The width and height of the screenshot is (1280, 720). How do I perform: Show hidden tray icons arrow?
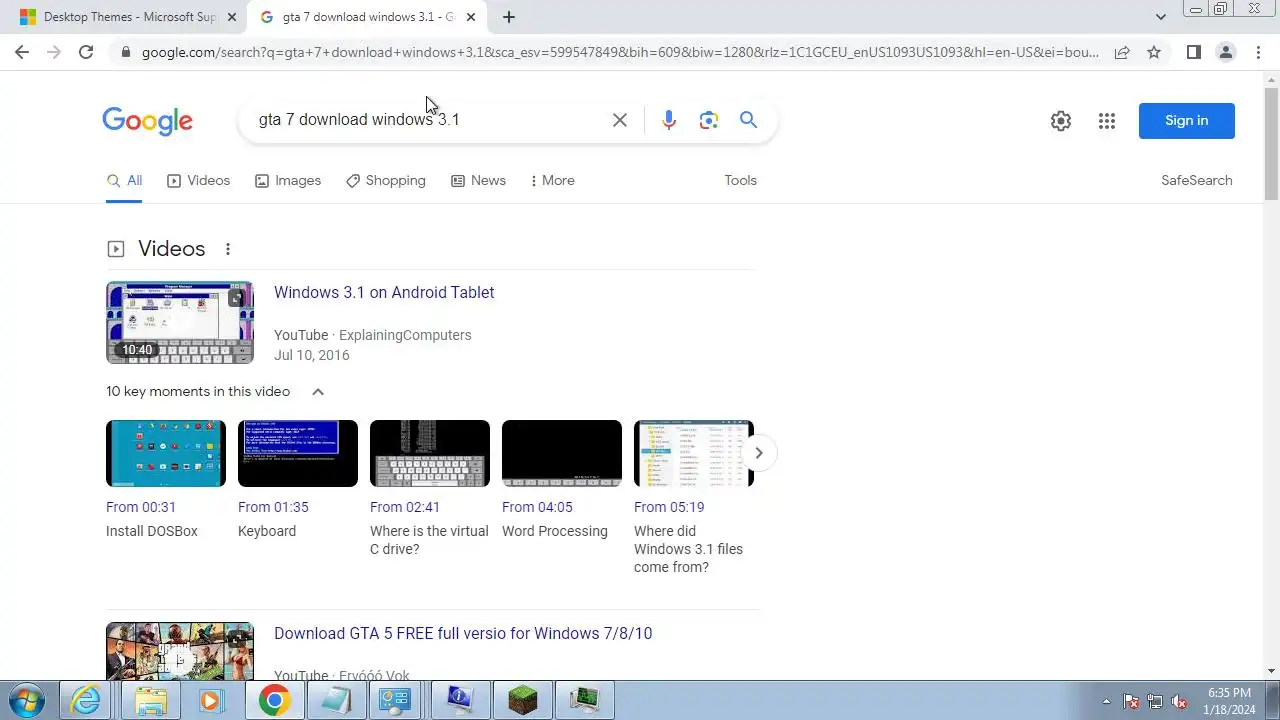(1106, 701)
